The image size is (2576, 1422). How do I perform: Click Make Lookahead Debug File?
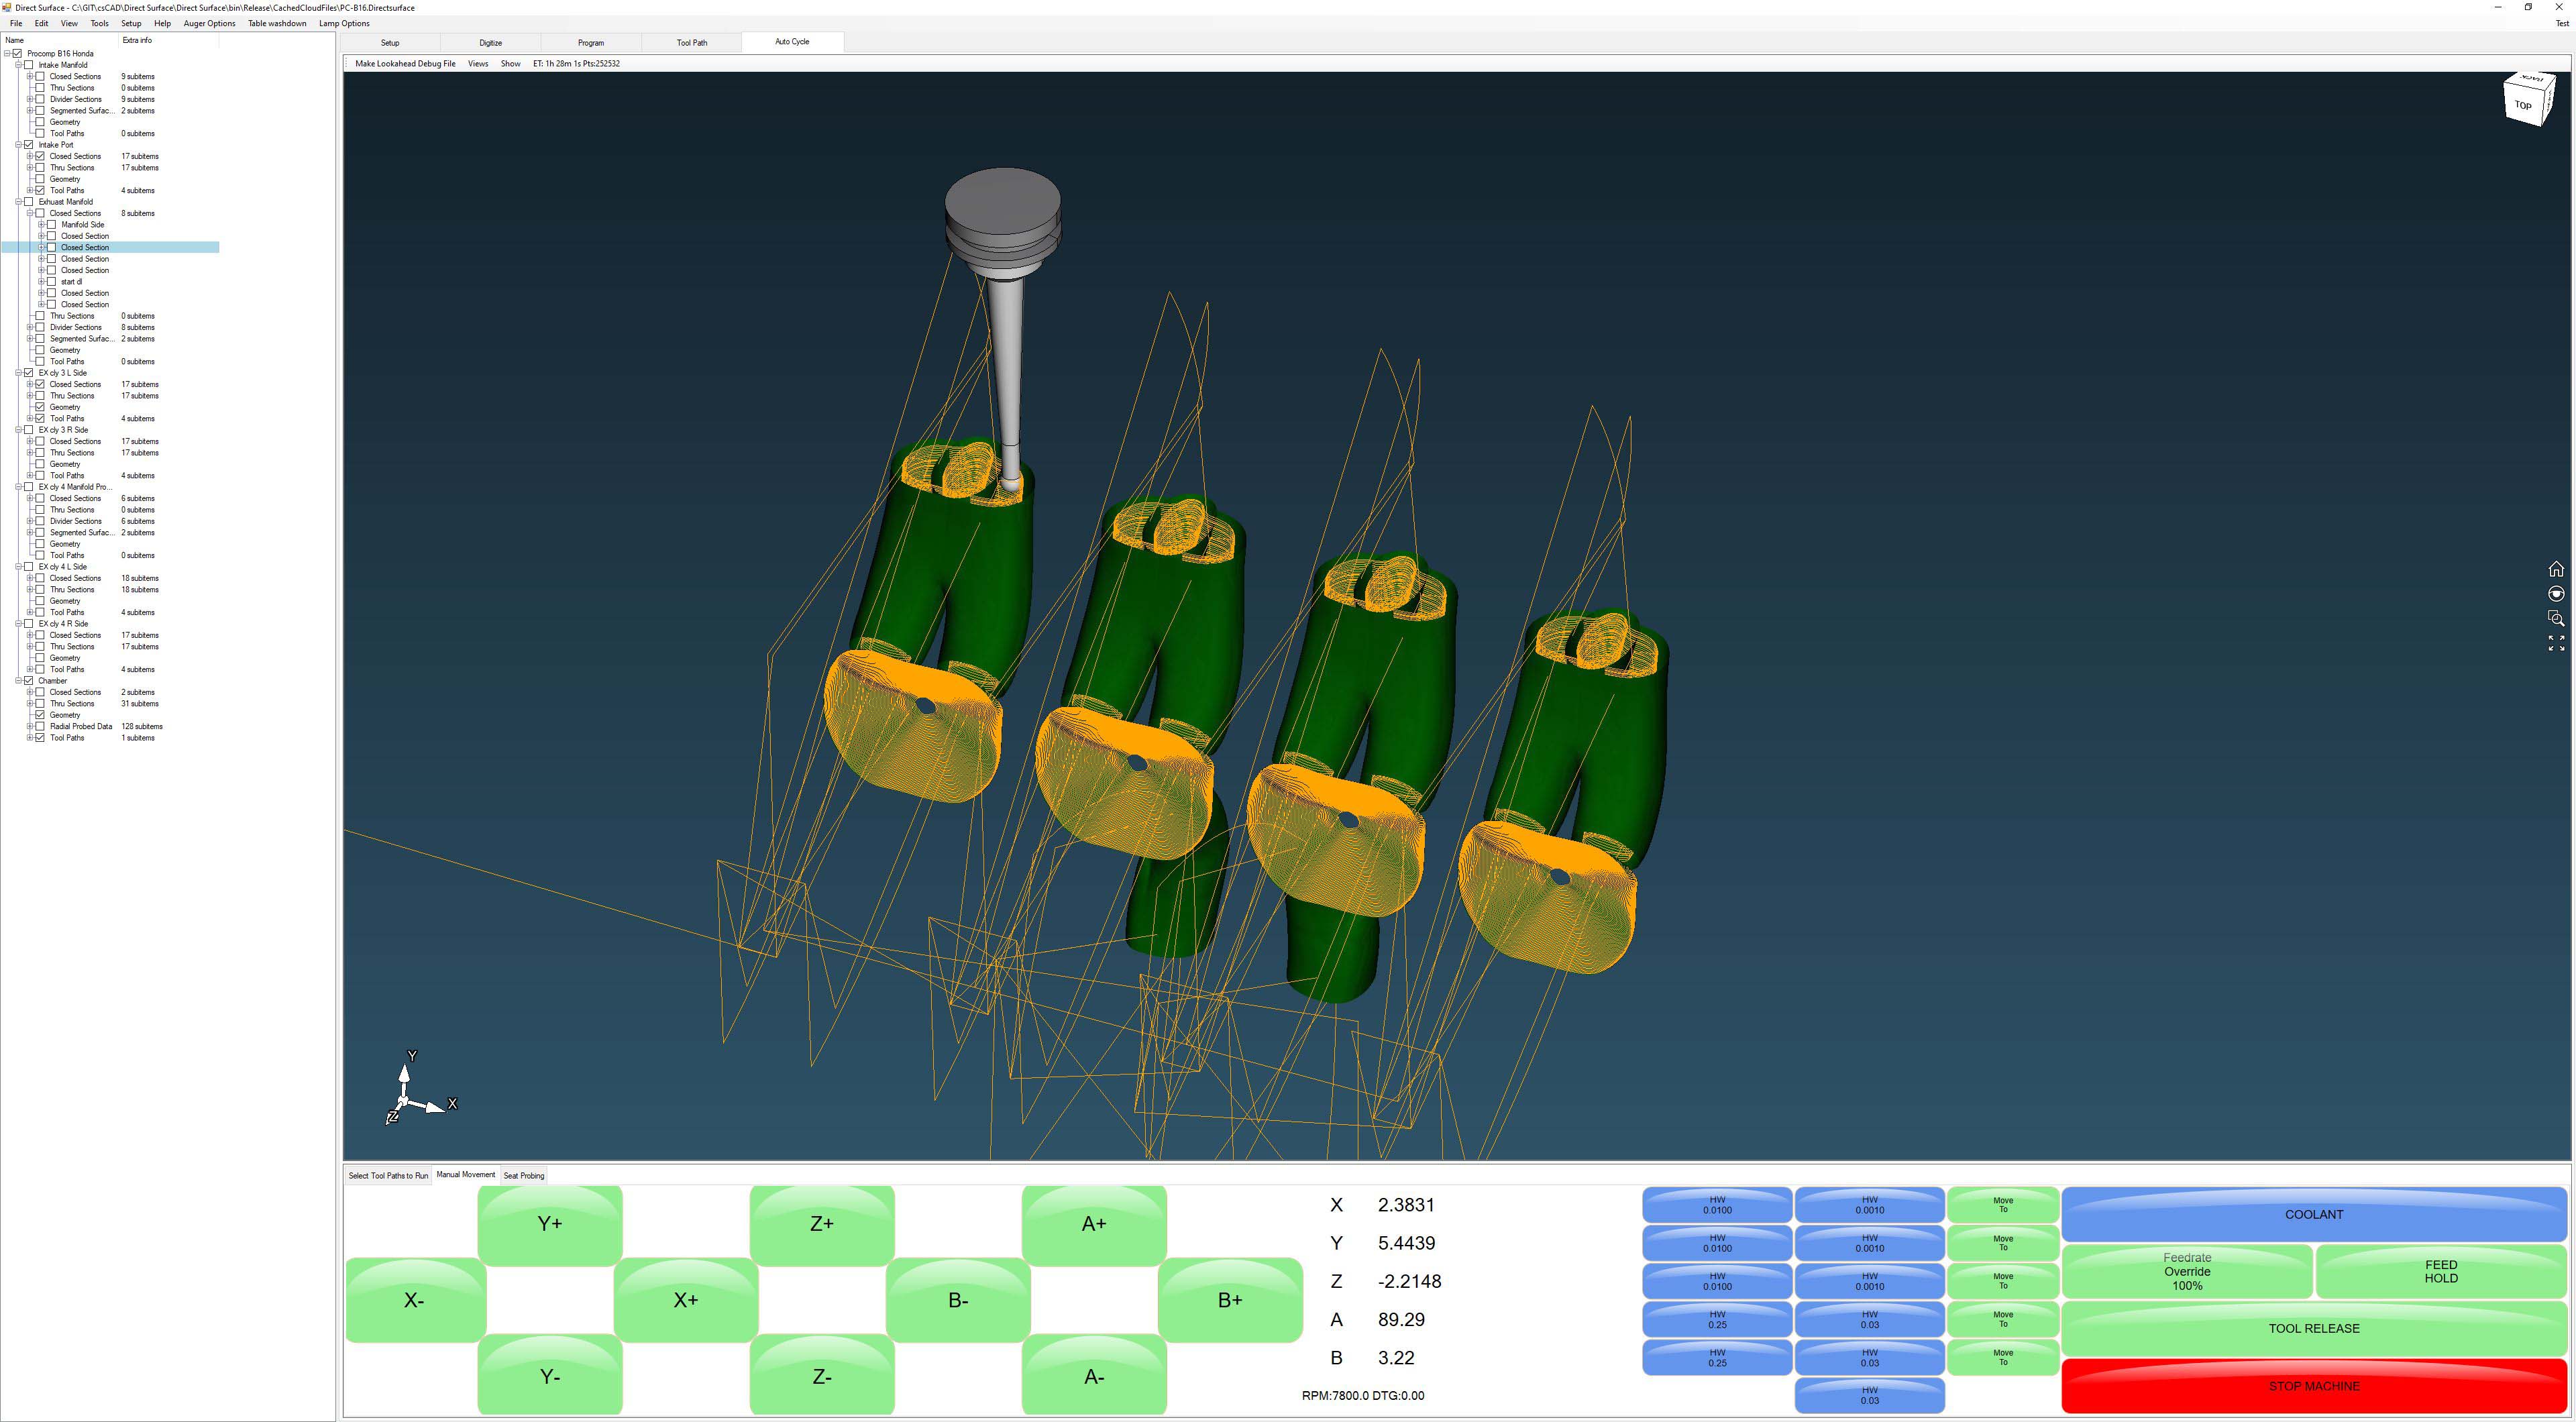tap(405, 64)
